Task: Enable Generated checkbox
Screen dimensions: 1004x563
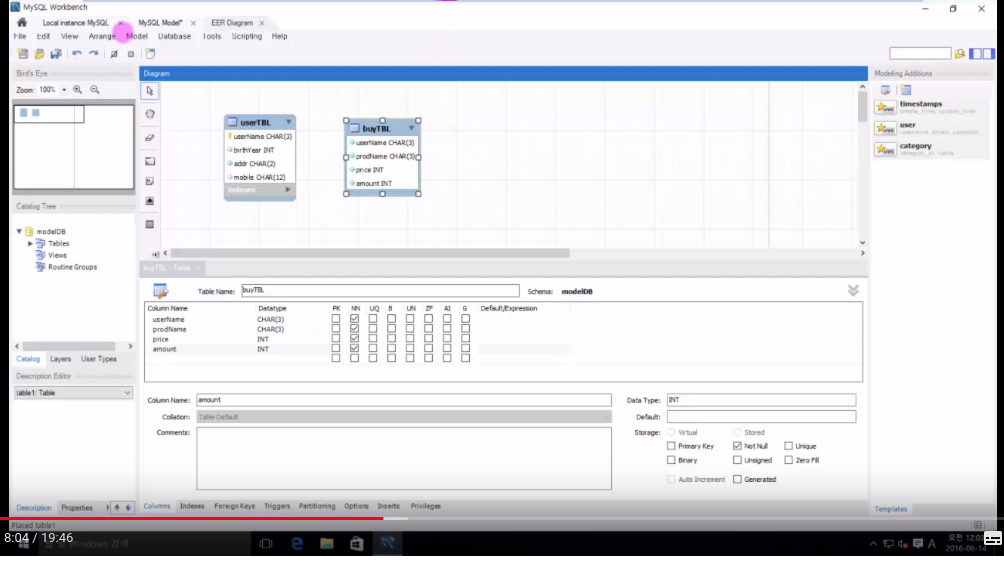Action: pos(737,479)
